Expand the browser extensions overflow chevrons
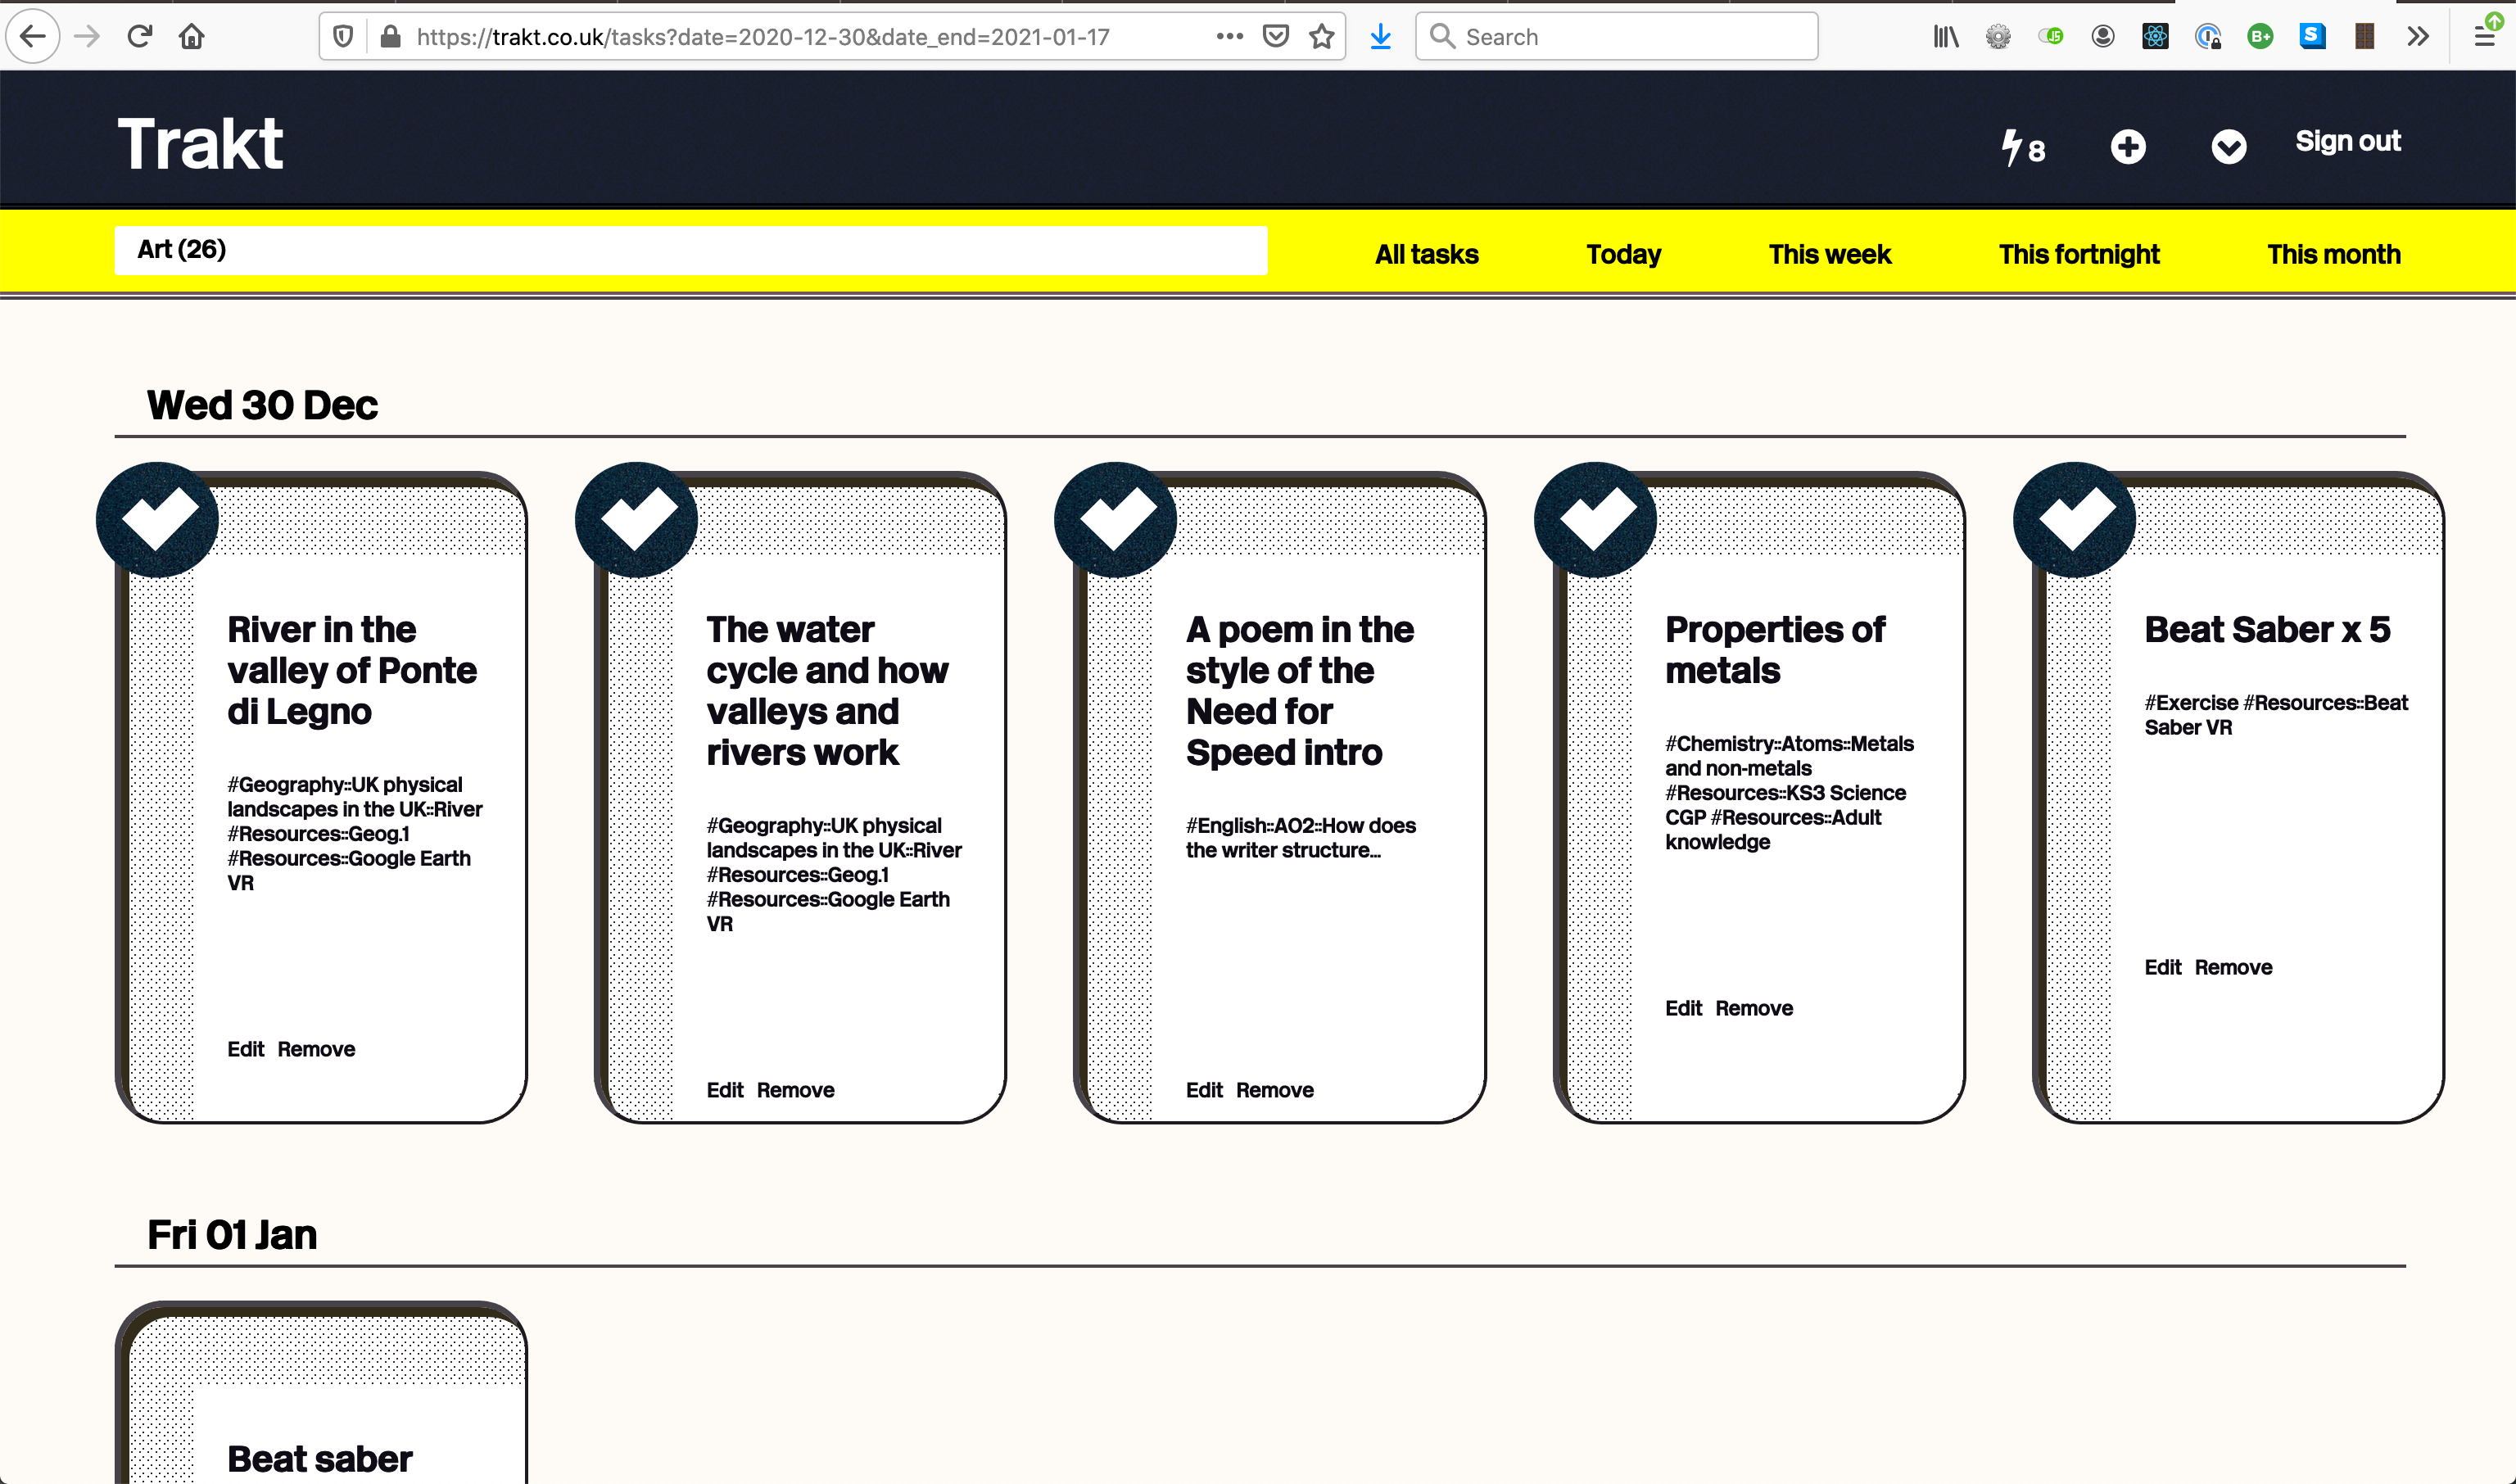The width and height of the screenshot is (2516, 1484). pyautogui.click(x=2417, y=37)
